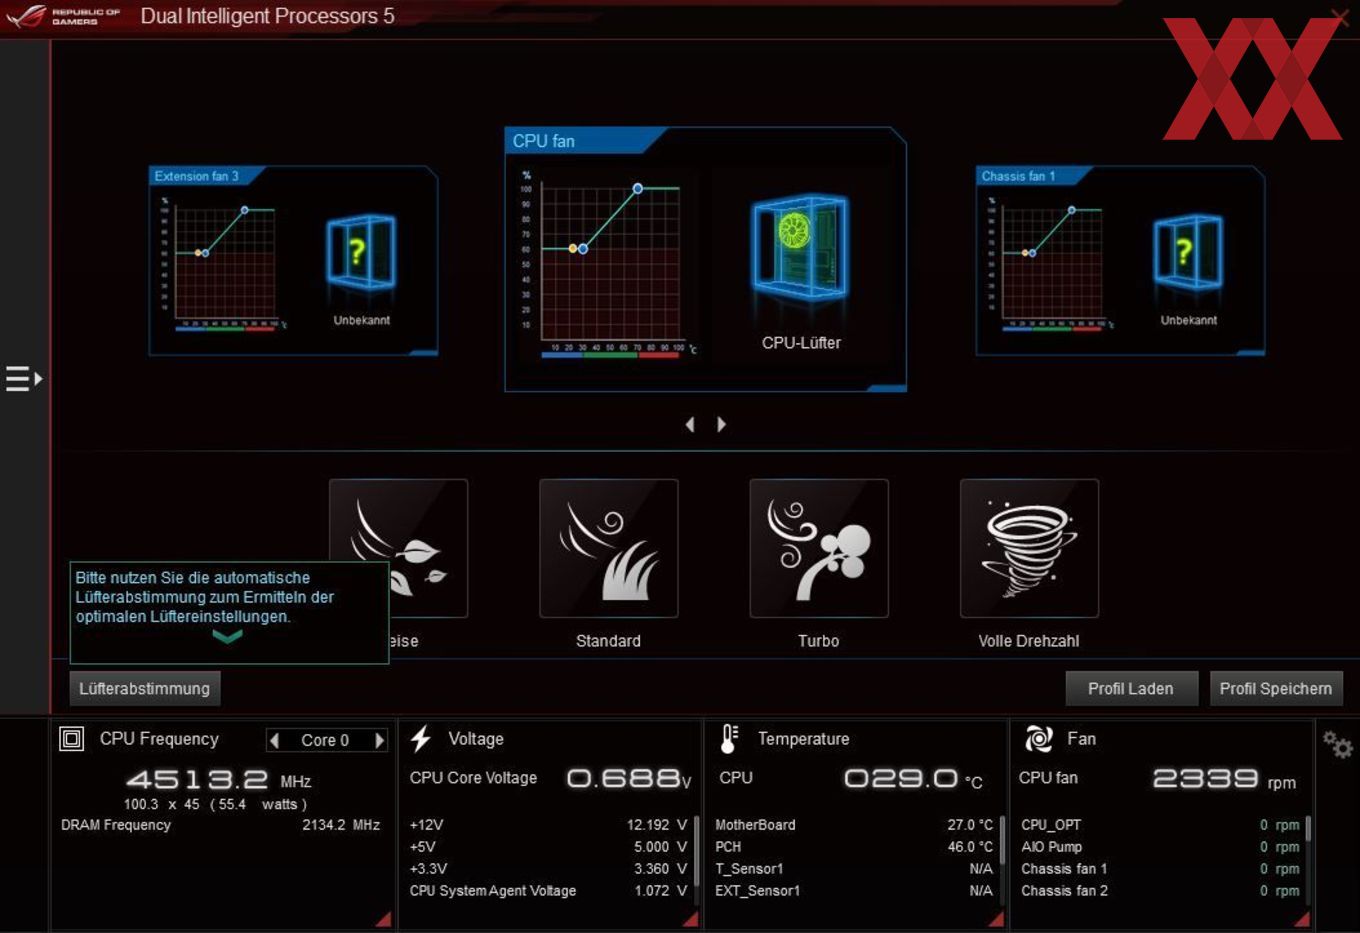Click the +12V voltage row
Screen dimensions: 1360x933
coord(548,825)
